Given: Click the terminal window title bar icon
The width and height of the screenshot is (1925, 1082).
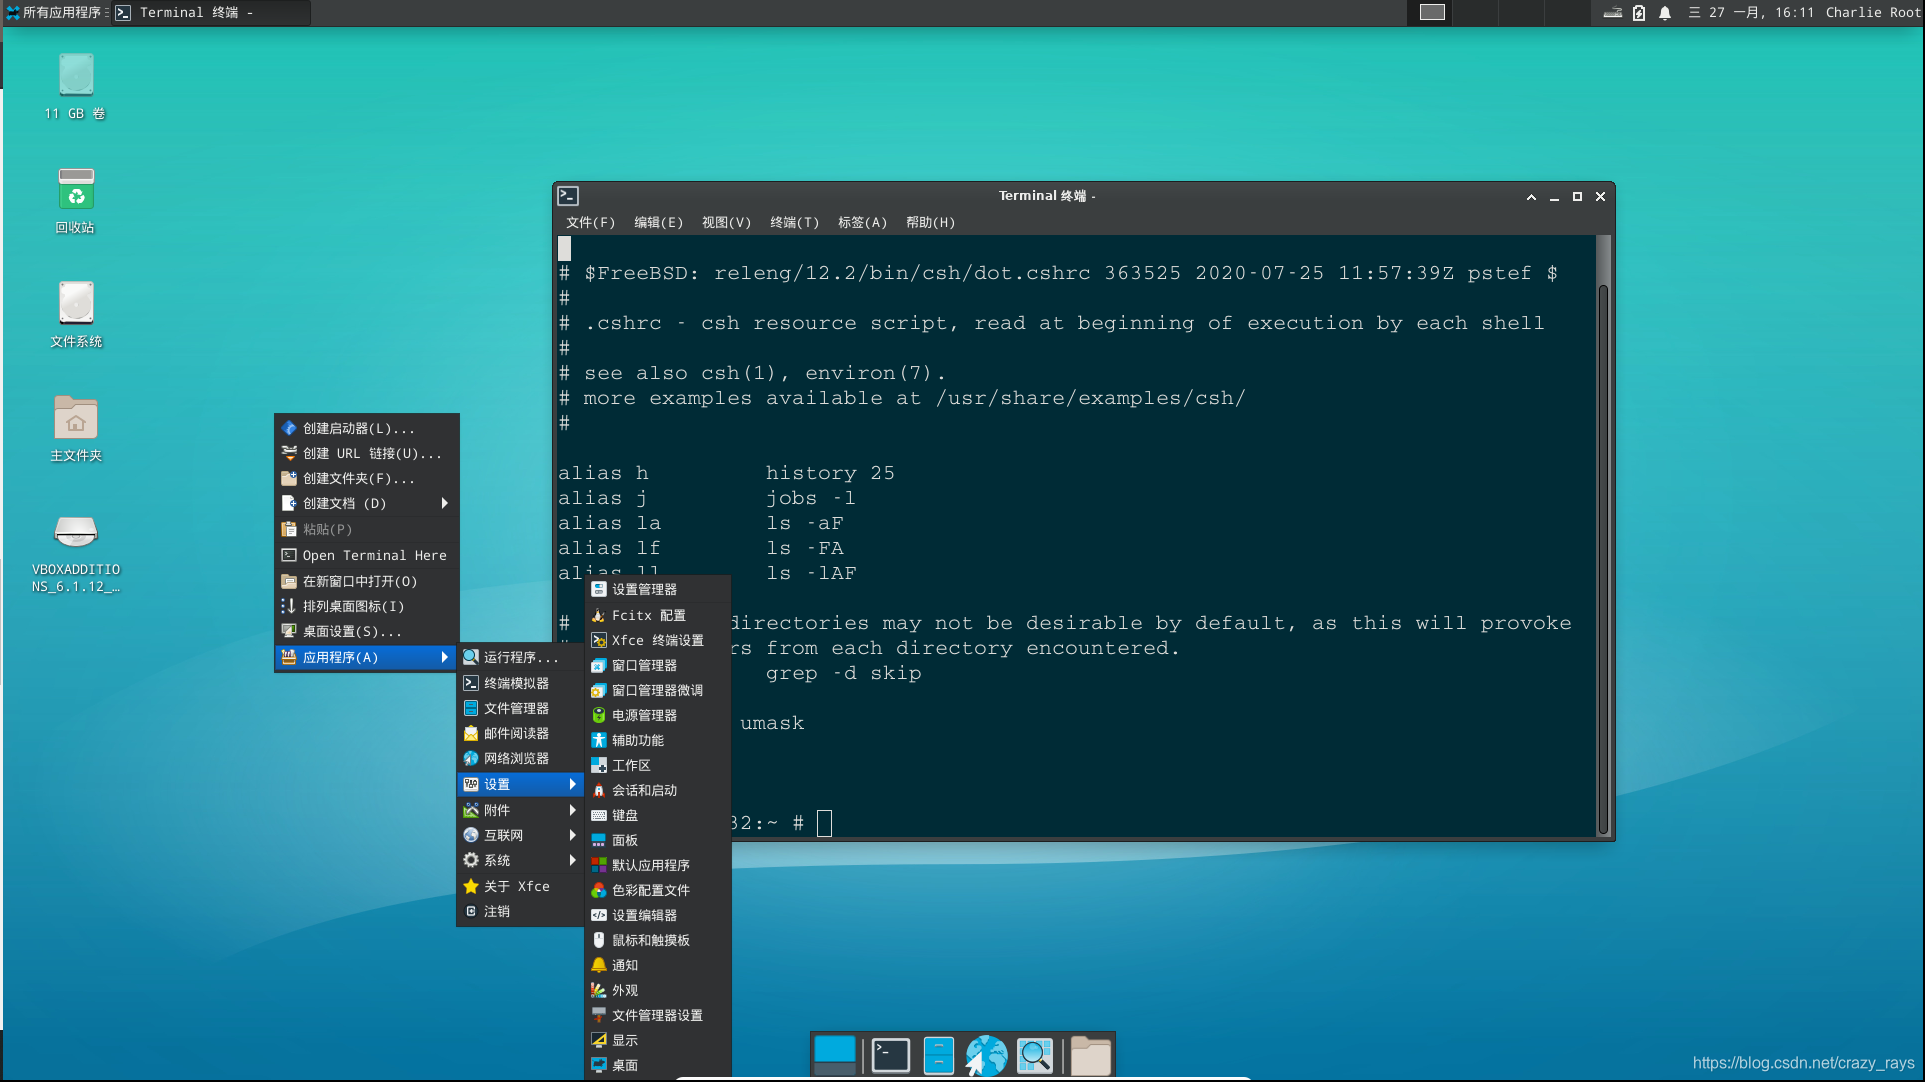Looking at the screenshot, I should point(568,196).
